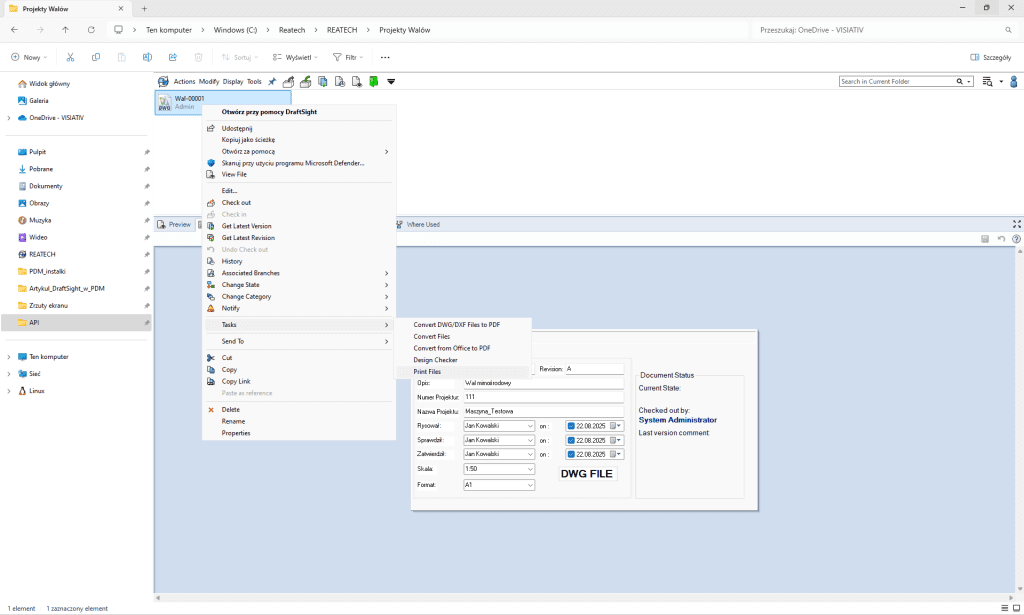This screenshot has height=615, width=1024.
Task: Open the Nowy new item dropdown
Action: (x=29, y=57)
